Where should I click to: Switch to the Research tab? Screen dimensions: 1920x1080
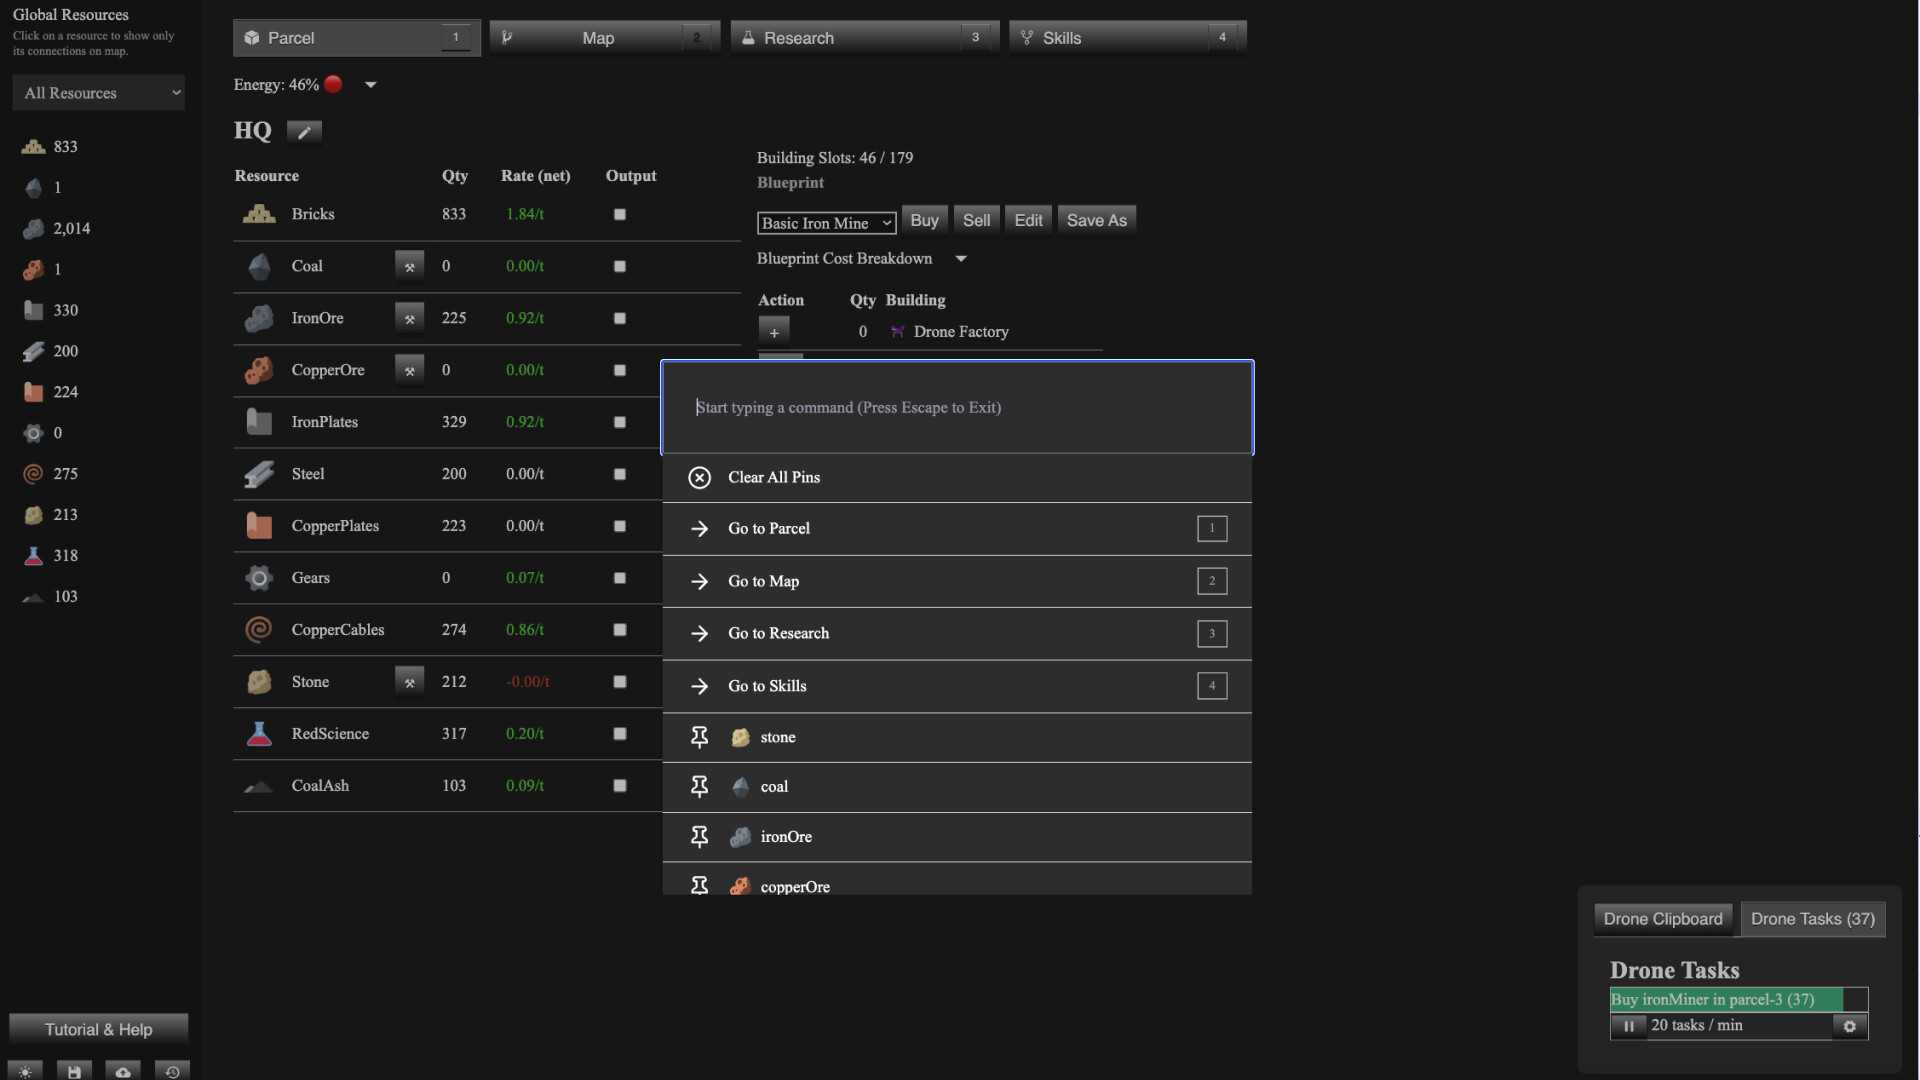(x=864, y=38)
